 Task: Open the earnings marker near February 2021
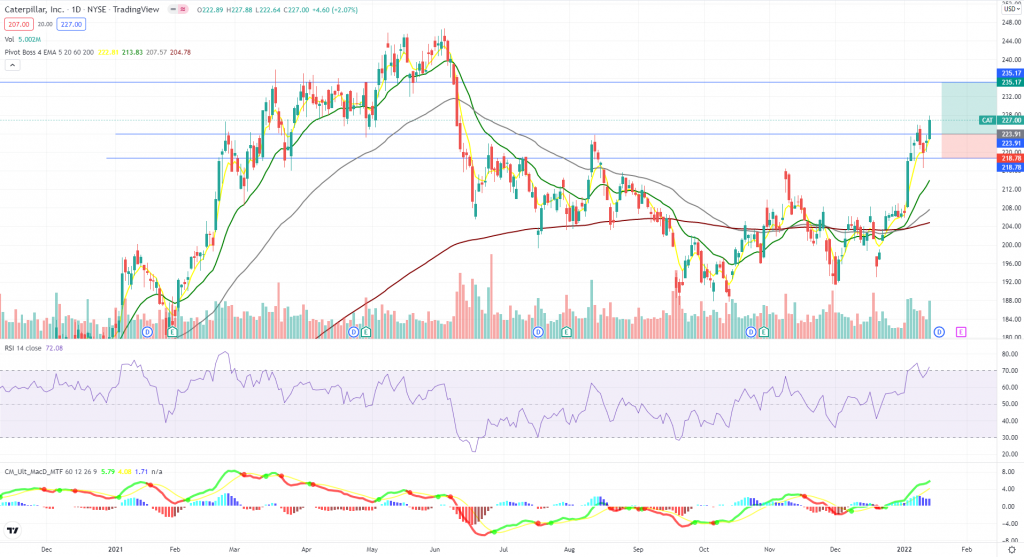click(172, 332)
